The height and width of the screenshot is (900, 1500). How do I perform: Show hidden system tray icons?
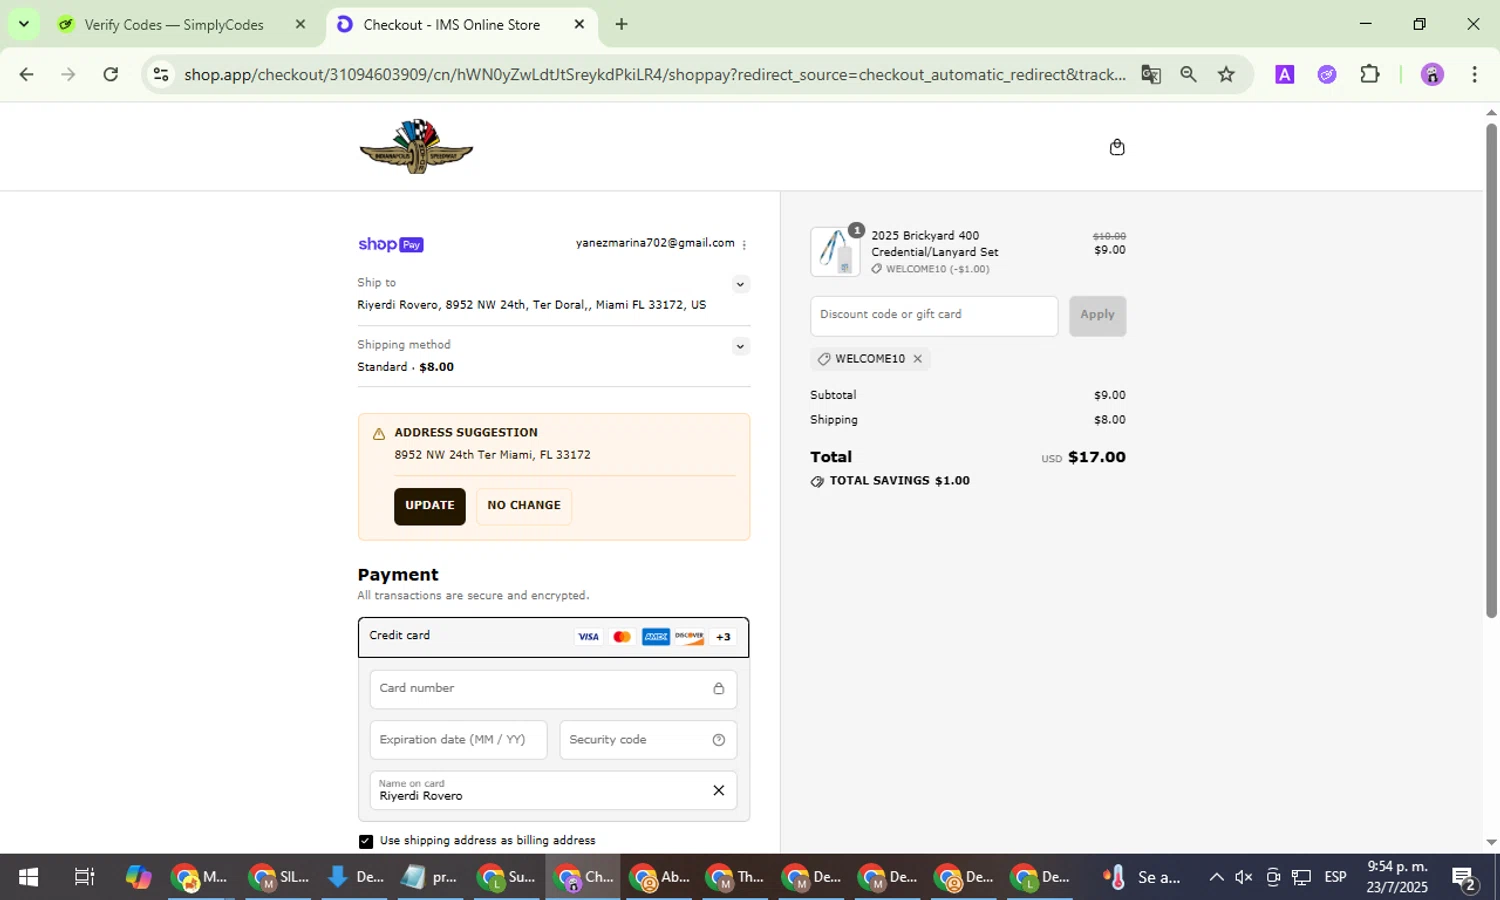1216,878
